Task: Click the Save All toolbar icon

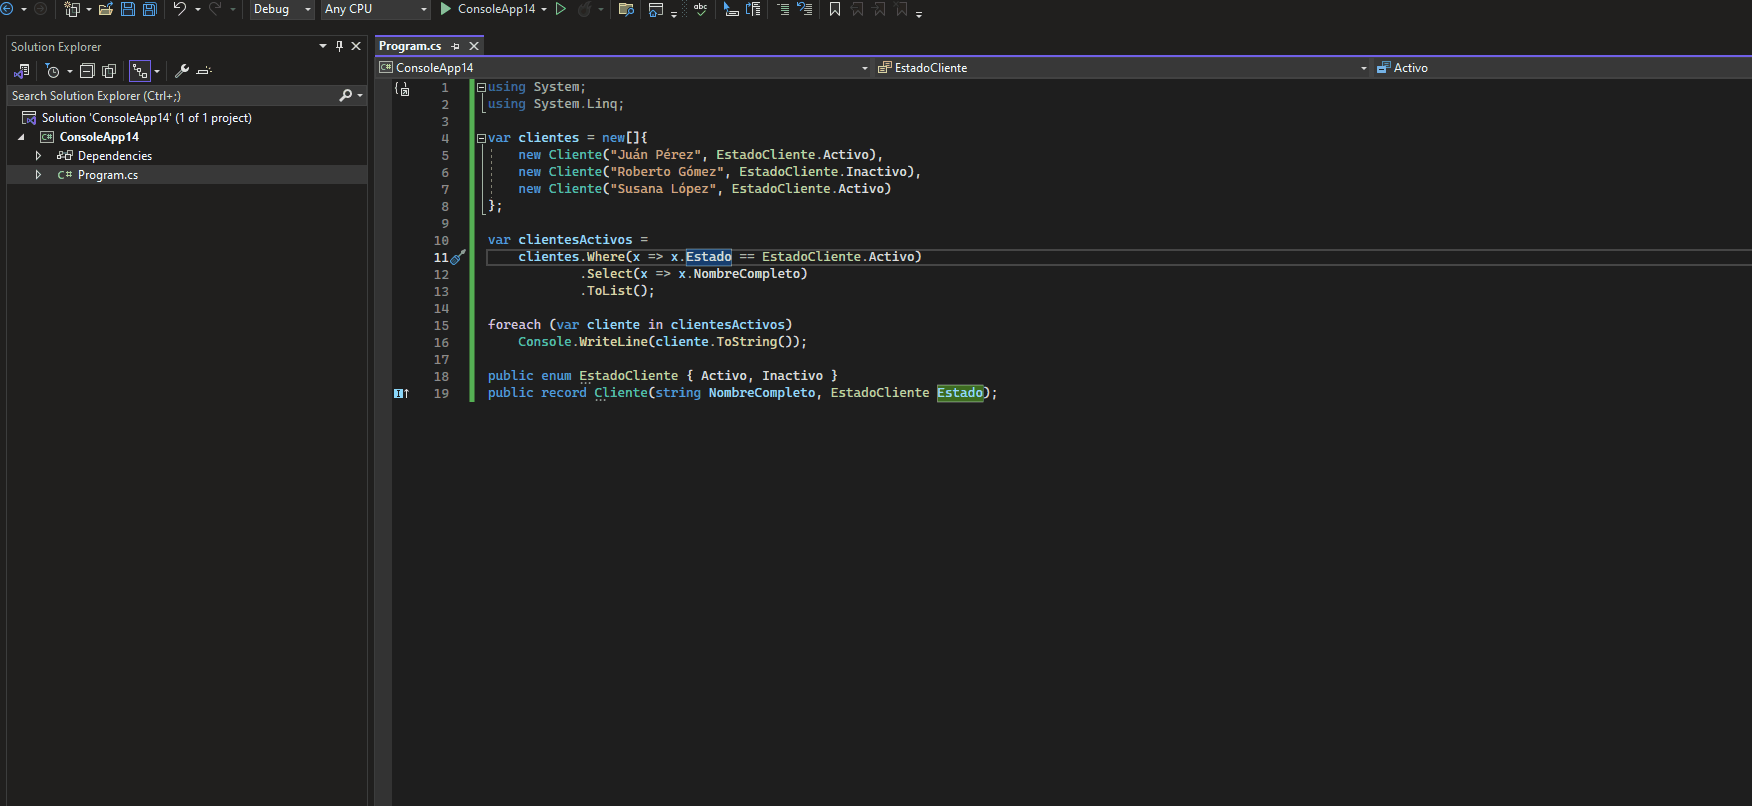Action: [x=150, y=9]
